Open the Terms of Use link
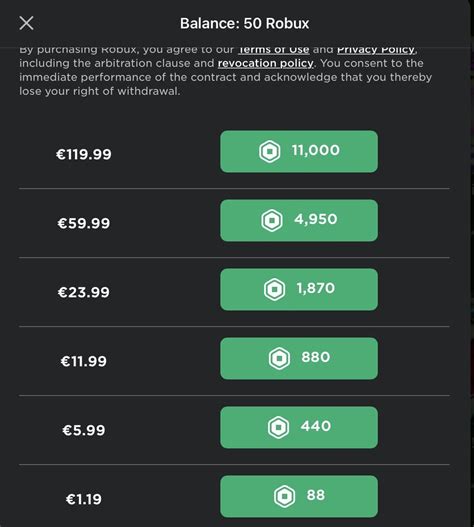Image resolution: width=474 pixels, height=527 pixels. click(274, 50)
